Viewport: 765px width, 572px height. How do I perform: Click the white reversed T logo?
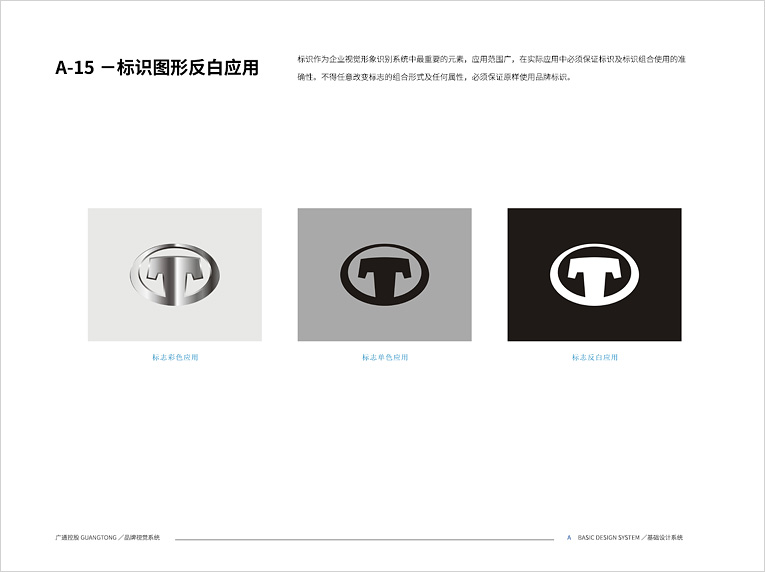(594, 274)
